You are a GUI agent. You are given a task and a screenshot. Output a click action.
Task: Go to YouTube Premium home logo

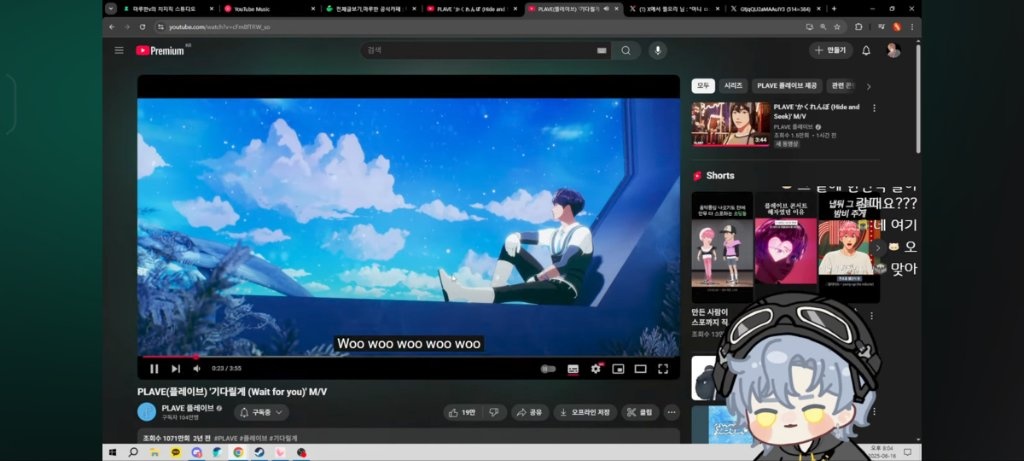[162, 50]
